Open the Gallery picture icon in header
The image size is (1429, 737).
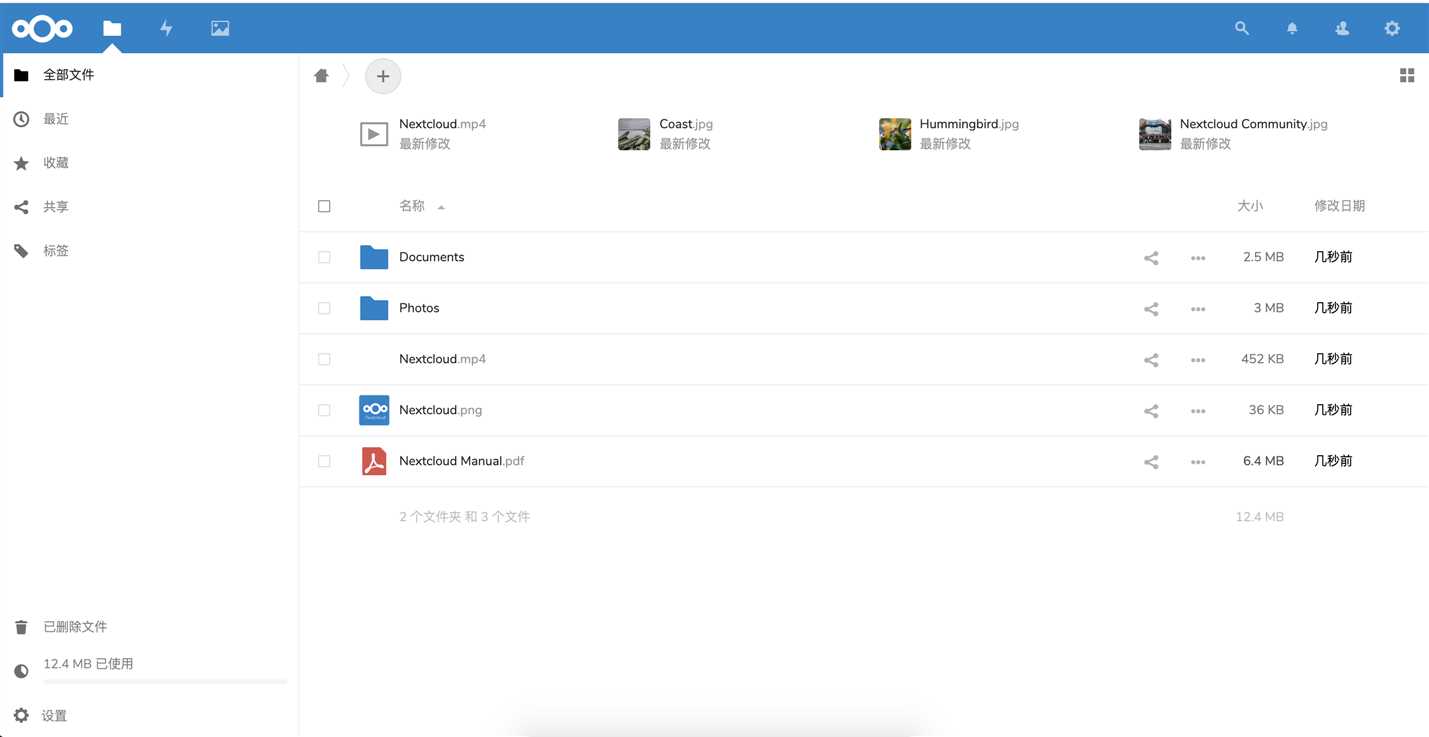[220, 29]
